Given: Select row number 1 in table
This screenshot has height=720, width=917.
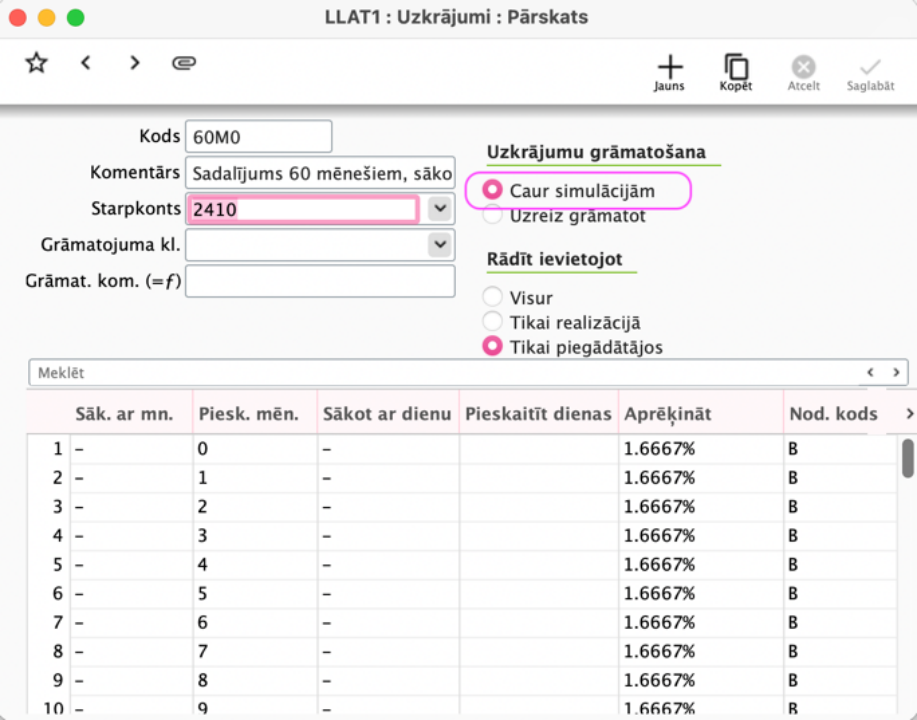Looking at the screenshot, I should click(57, 449).
